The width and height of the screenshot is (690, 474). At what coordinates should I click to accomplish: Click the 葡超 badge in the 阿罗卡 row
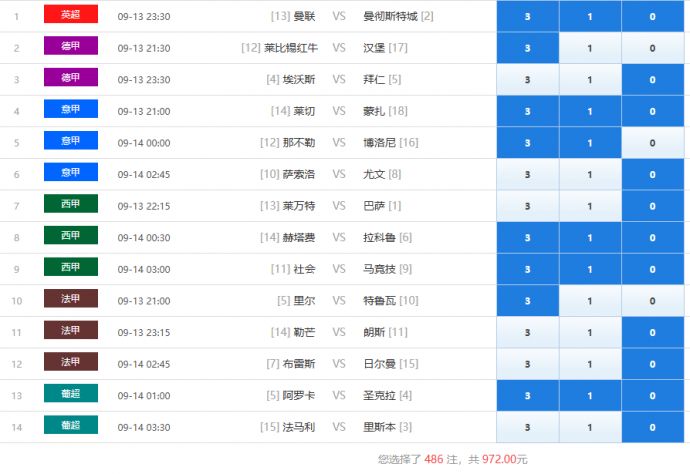71,393
